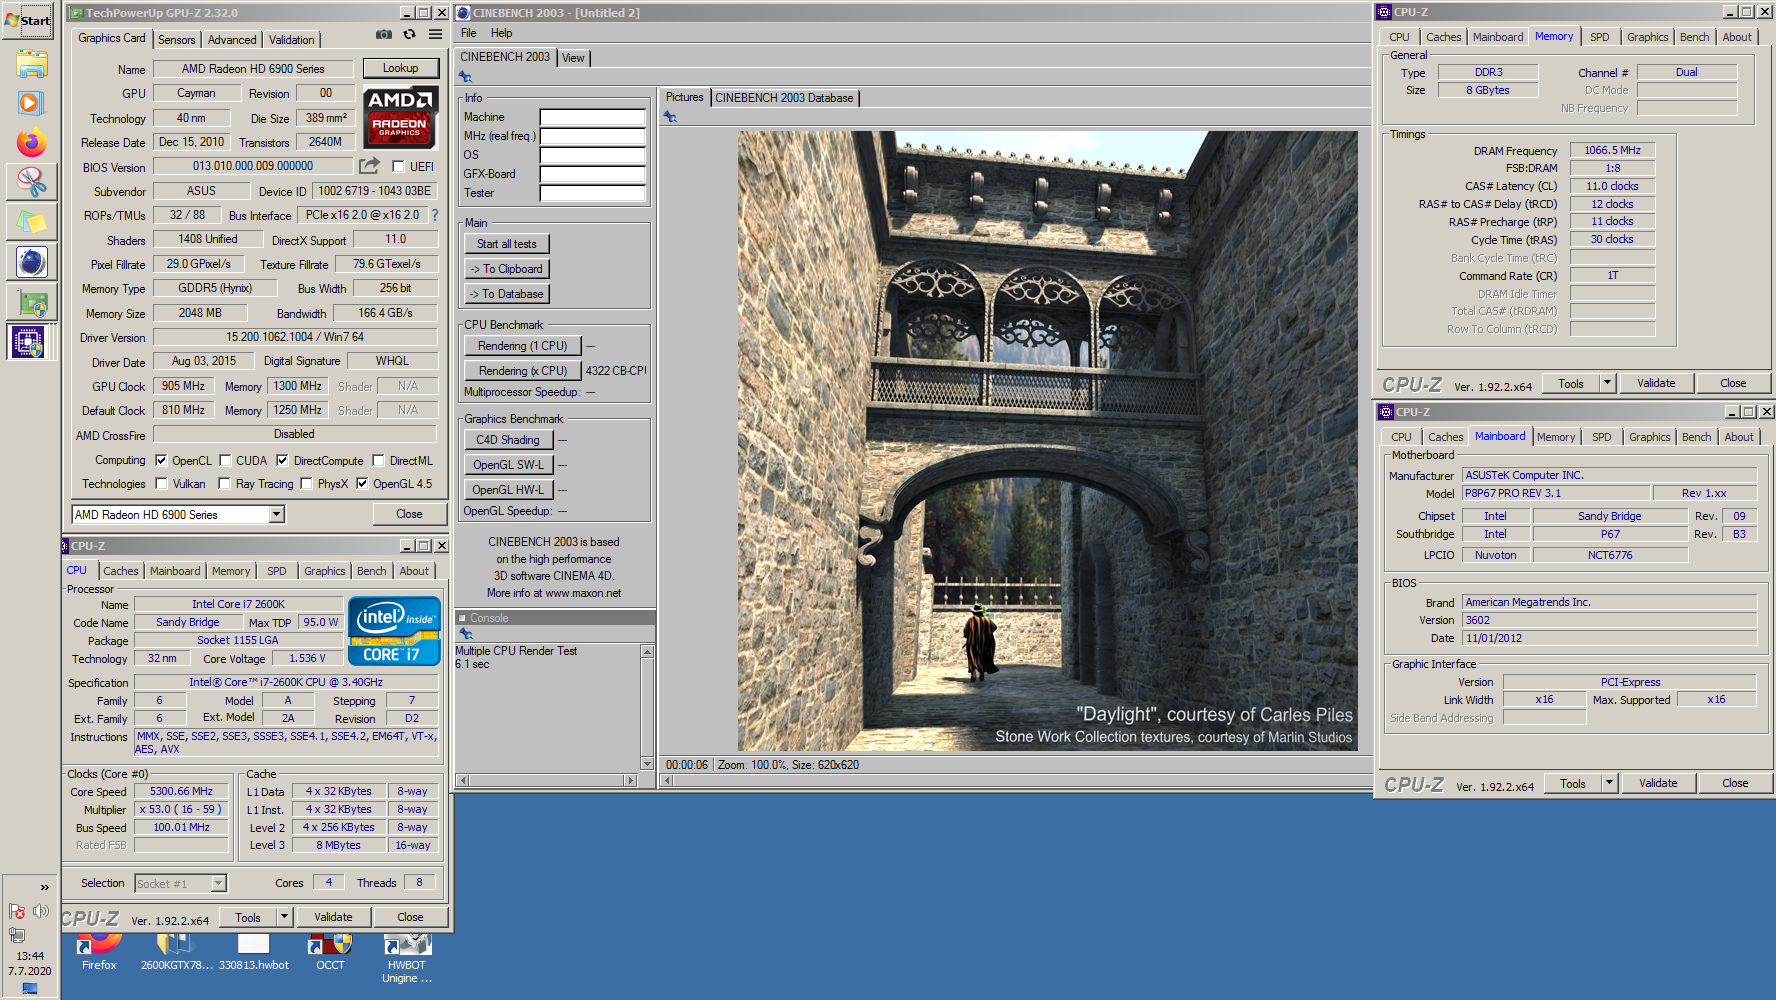Open the Snipping Tool taskbar icon
This screenshot has height=1000, width=1776.
[x=31, y=182]
